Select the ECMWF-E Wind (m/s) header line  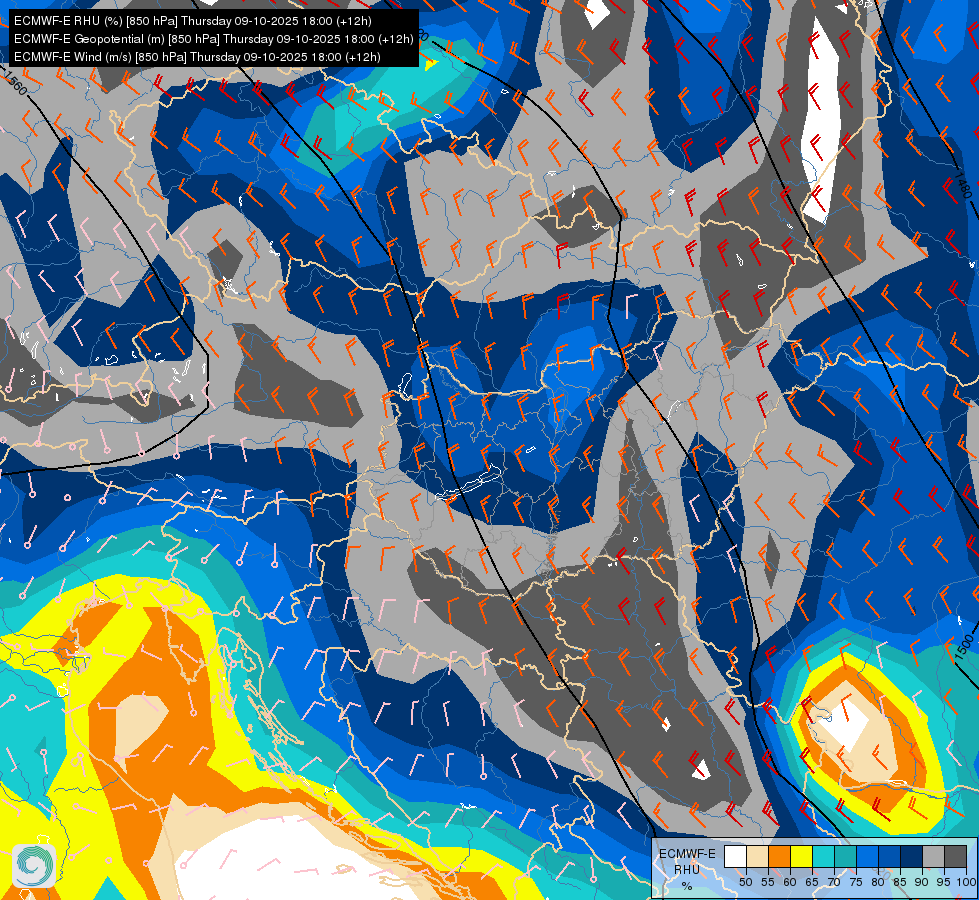click(x=197, y=57)
